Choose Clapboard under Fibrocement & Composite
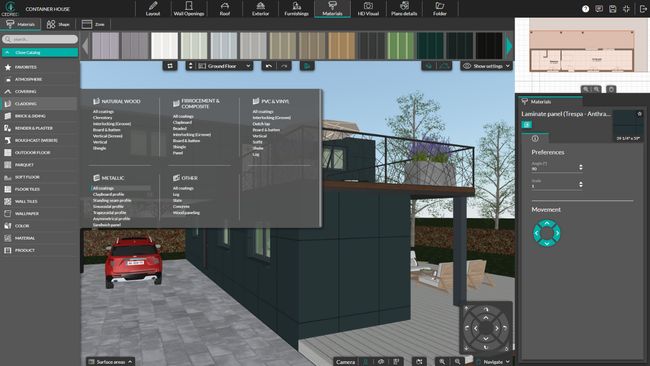 [182, 122]
